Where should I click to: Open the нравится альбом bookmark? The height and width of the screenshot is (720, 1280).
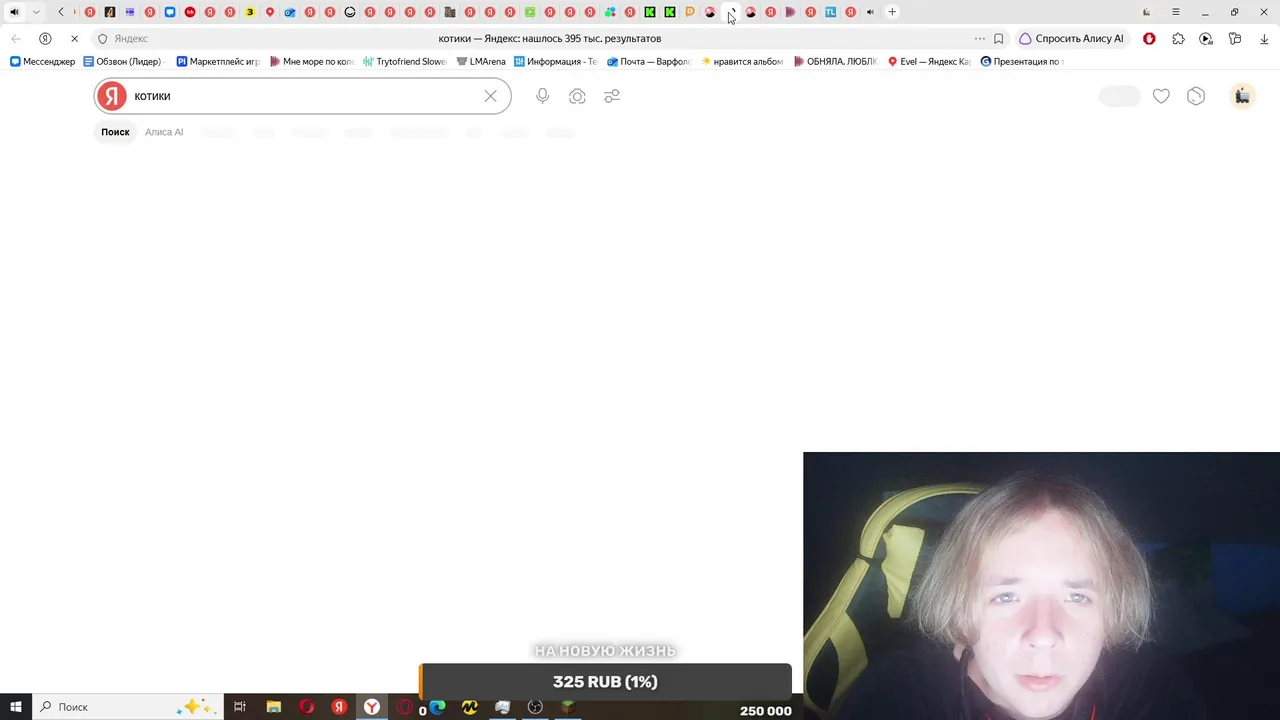point(742,61)
